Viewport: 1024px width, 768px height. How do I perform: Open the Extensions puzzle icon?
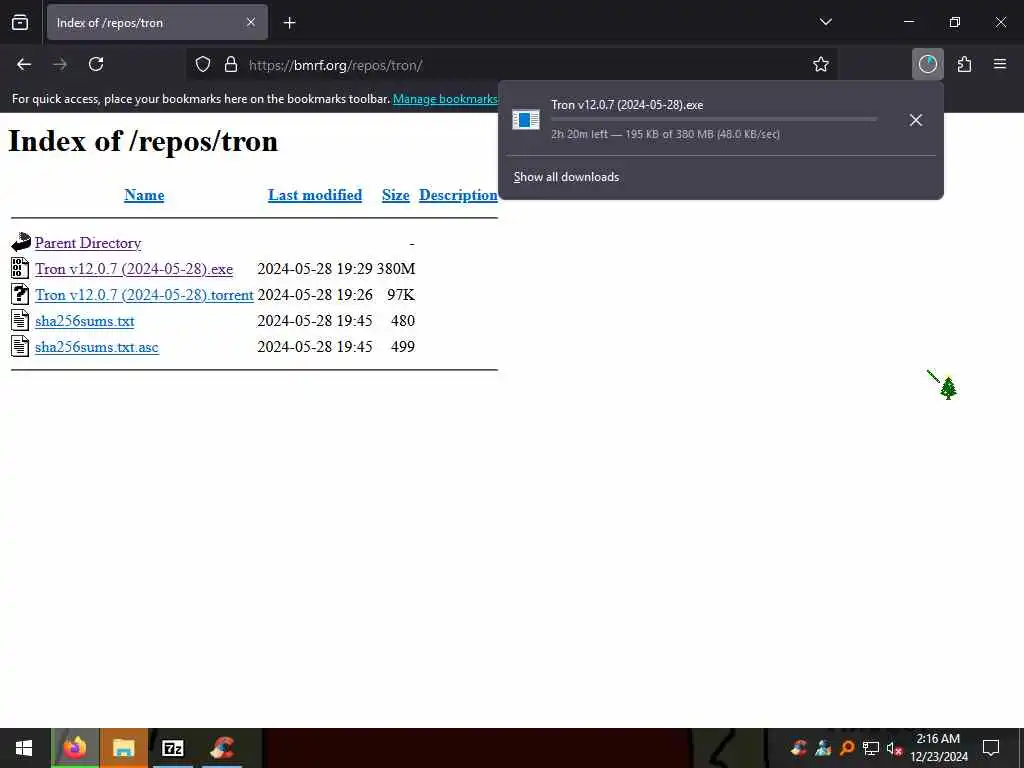click(964, 64)
